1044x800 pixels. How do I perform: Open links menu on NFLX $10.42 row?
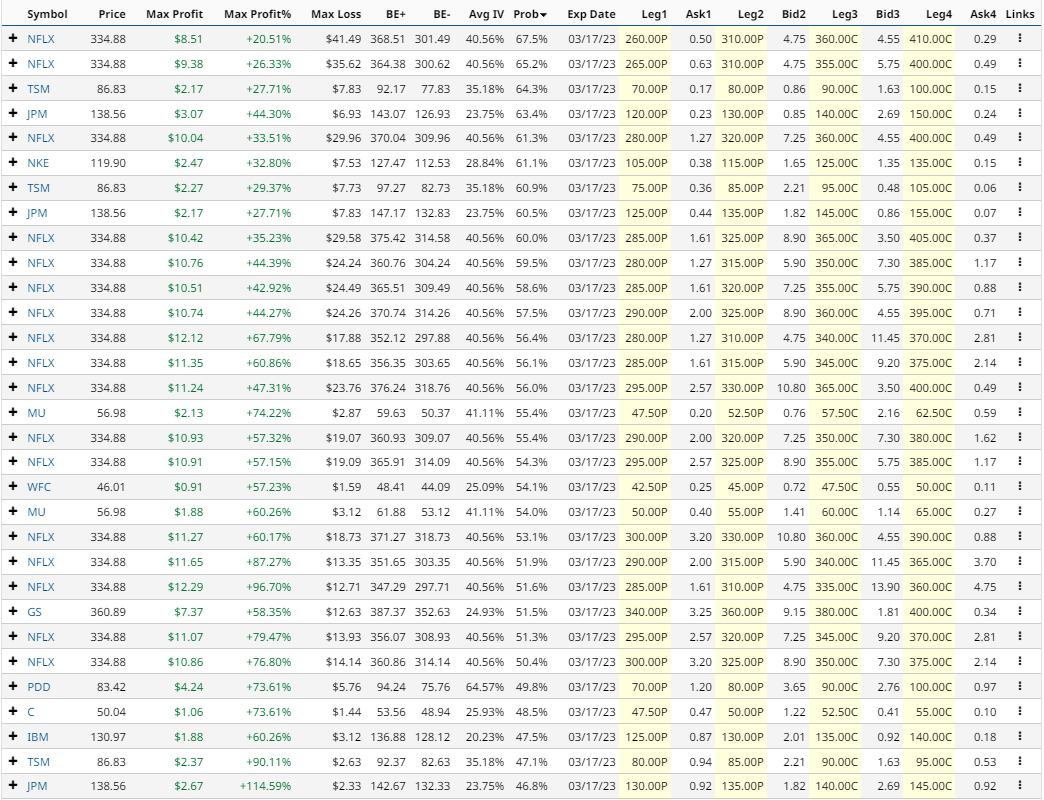1019,238
